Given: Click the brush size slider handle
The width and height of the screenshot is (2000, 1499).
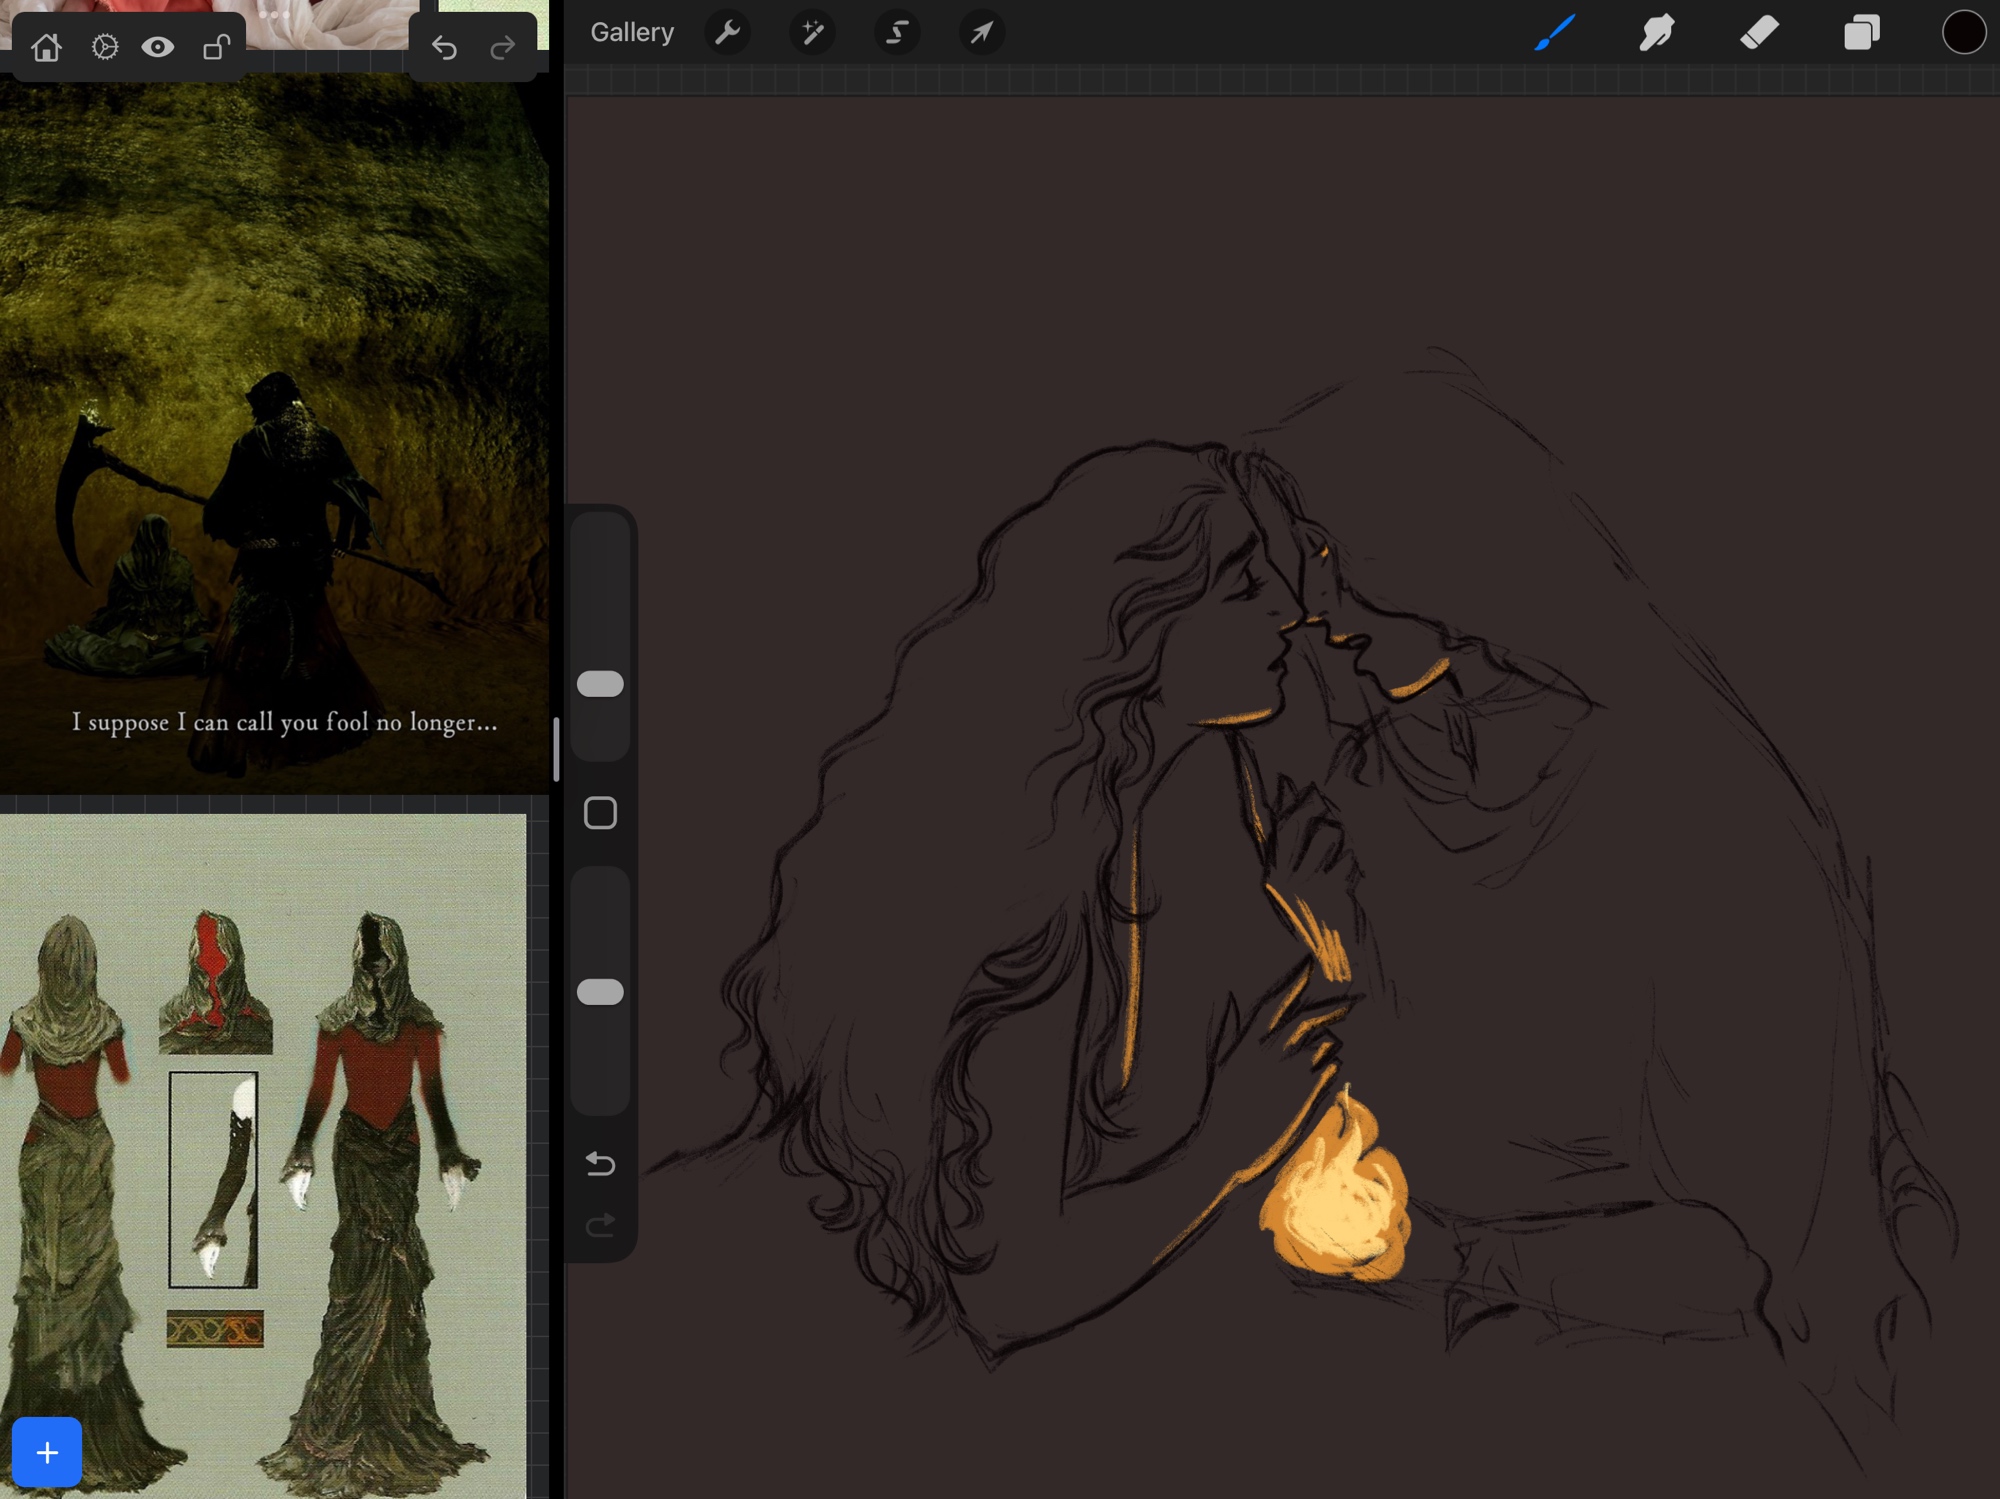Looking at the screenshot, I should point(600,684).
